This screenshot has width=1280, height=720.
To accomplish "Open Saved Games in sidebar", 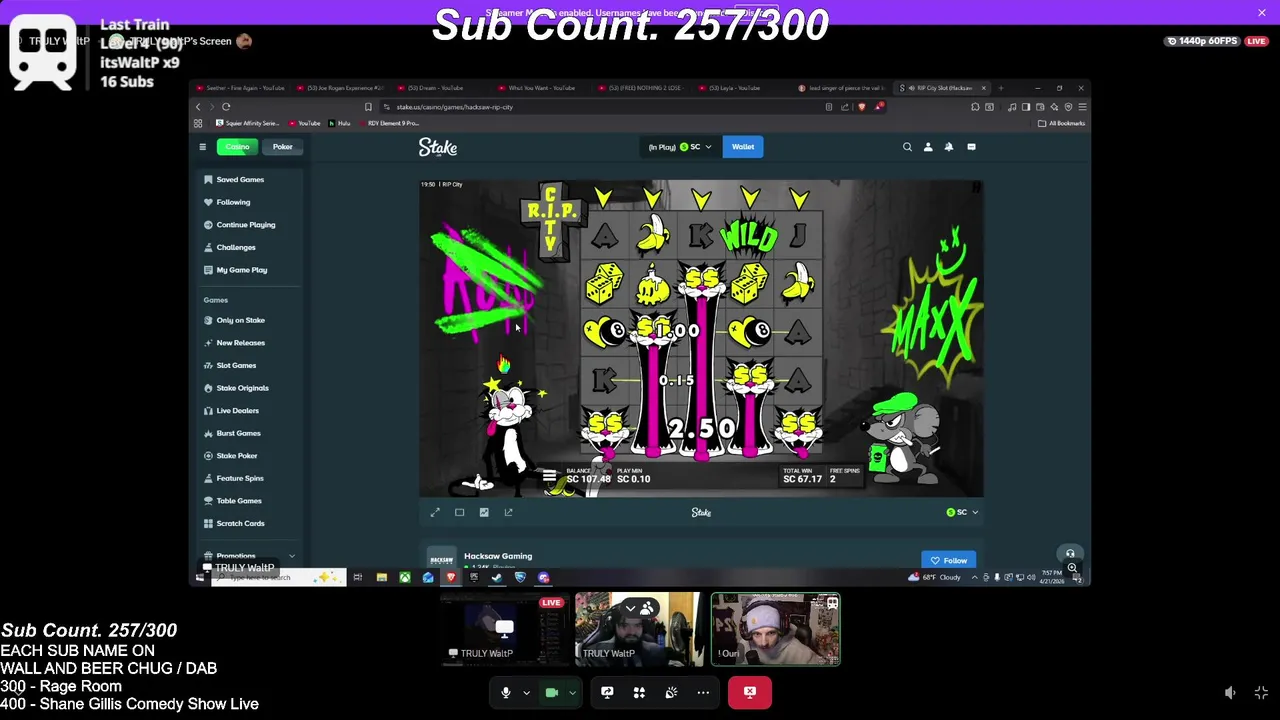I will click(x=240, y=180).
